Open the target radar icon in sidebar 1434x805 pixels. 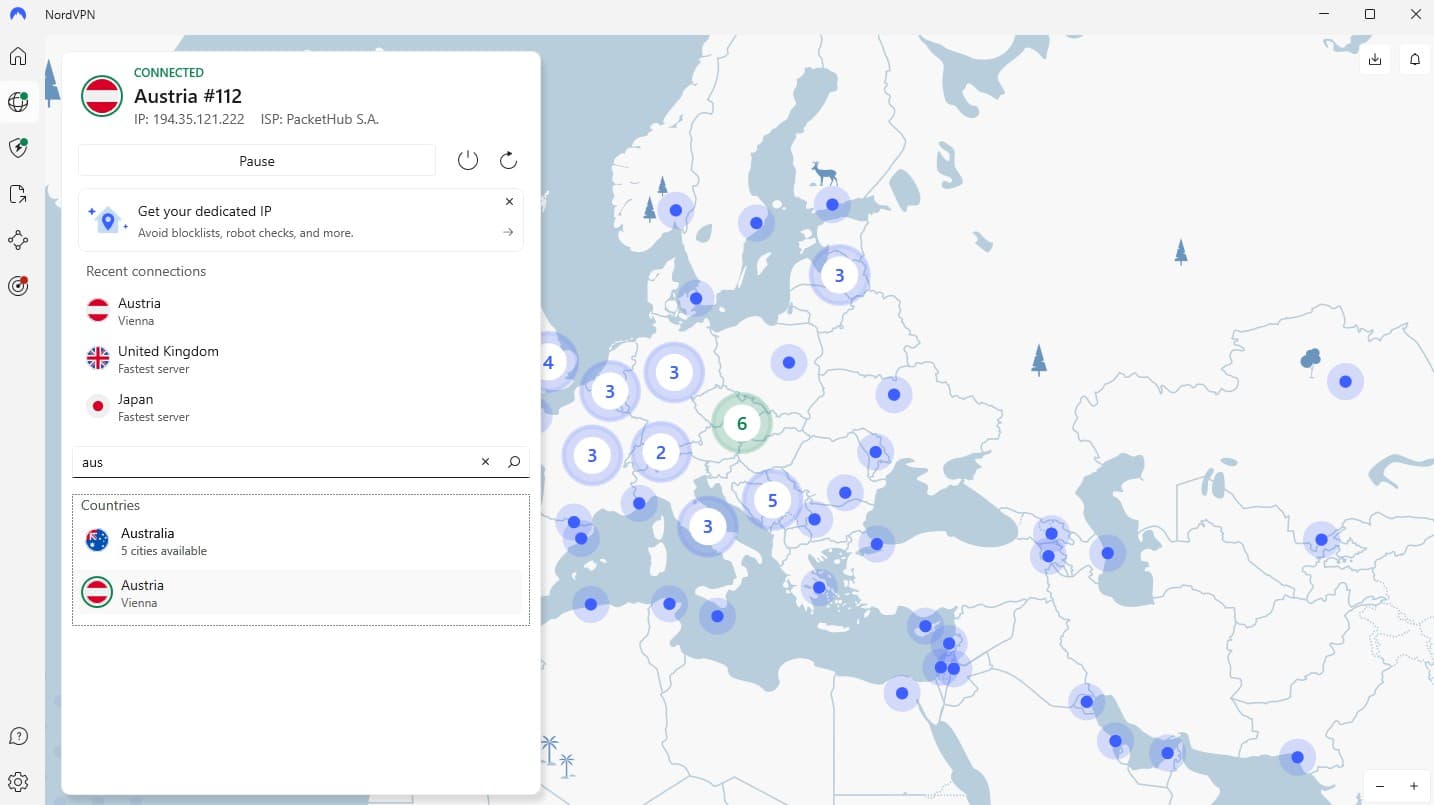pyautogui.click(x=18, y=286)
